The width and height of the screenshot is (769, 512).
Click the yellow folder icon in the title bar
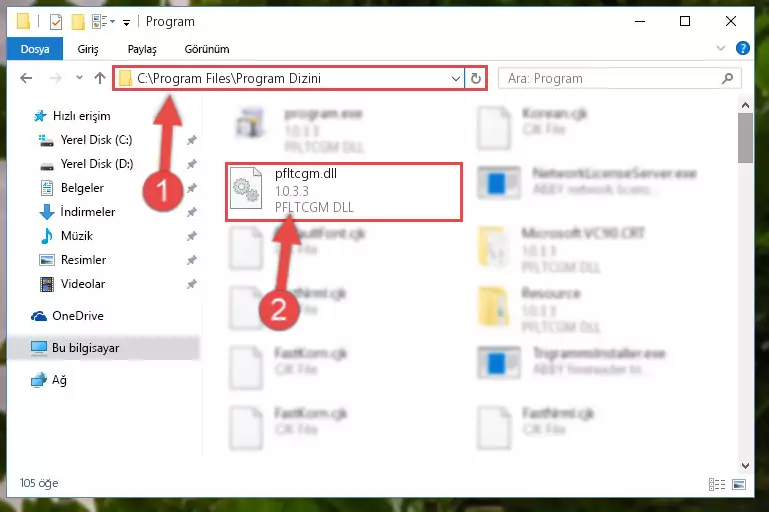[23, 22]
